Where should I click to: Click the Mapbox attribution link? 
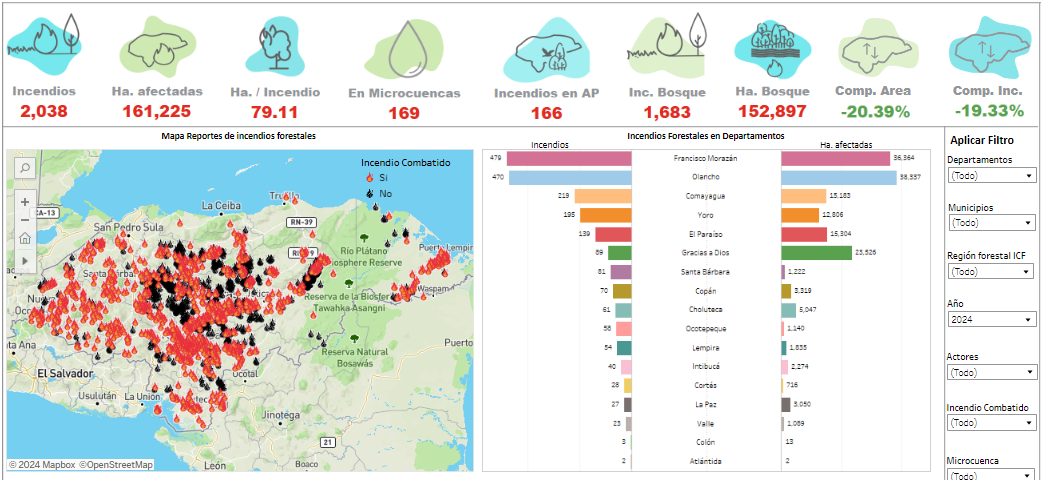[x=43, y=465]
